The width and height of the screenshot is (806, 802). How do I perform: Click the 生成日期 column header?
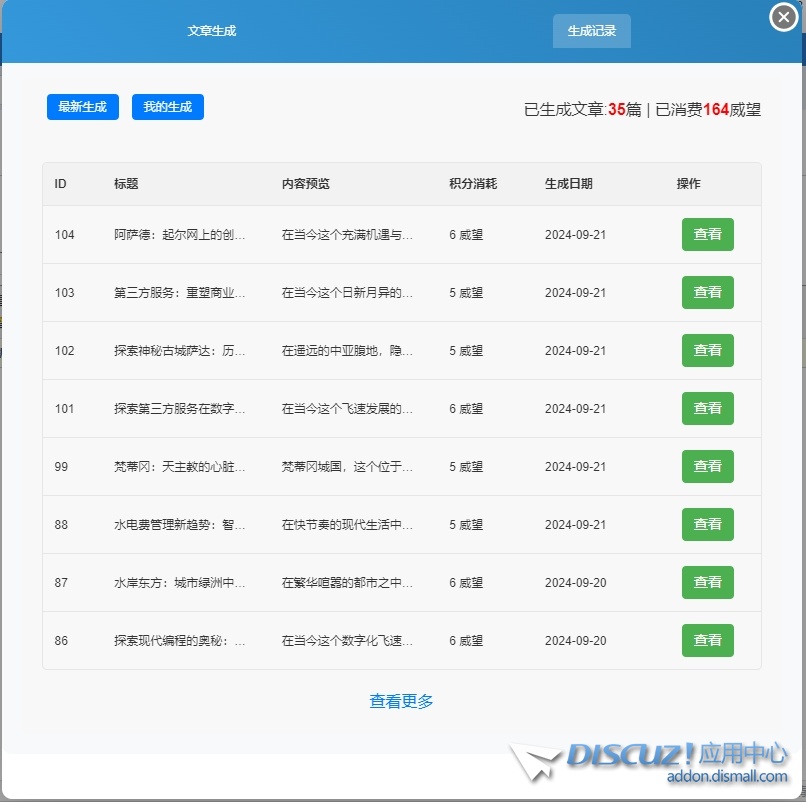568,184
